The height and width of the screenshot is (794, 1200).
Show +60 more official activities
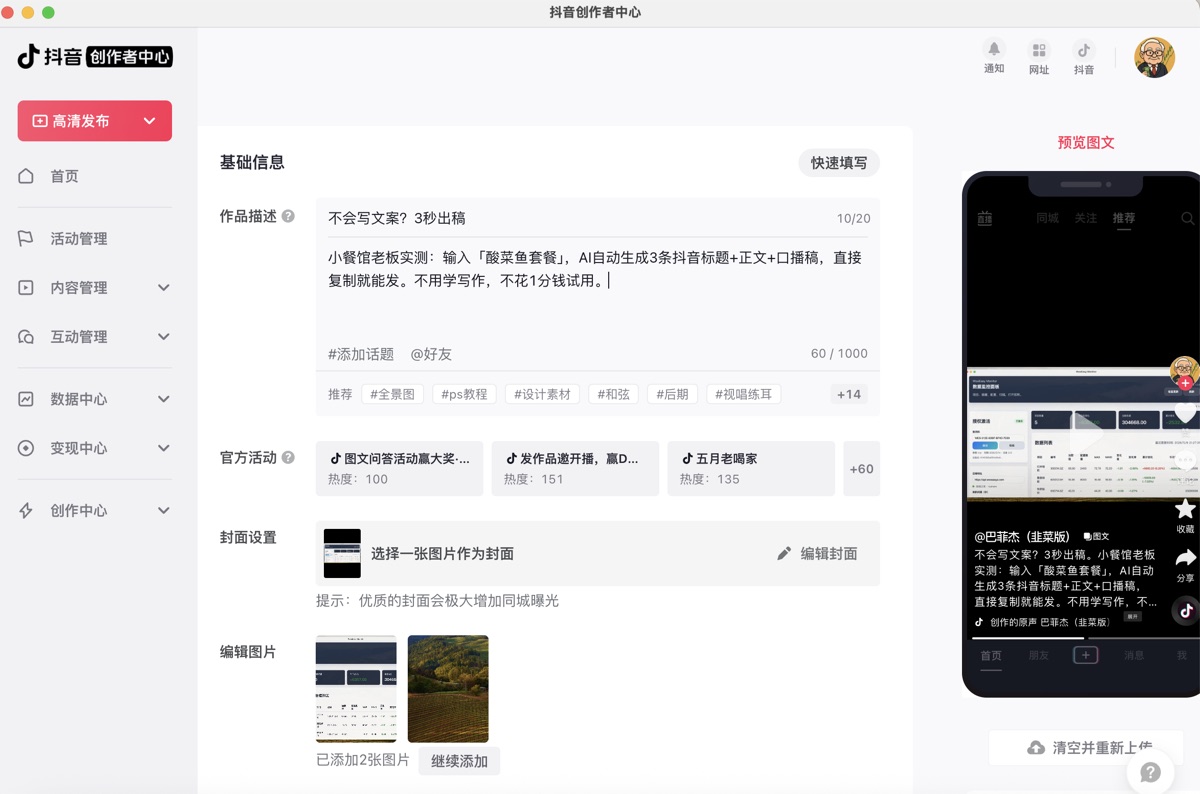pos(861,468)
